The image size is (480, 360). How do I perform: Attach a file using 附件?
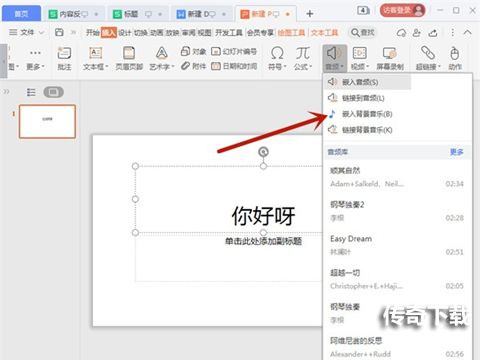[x=193, y=66]
